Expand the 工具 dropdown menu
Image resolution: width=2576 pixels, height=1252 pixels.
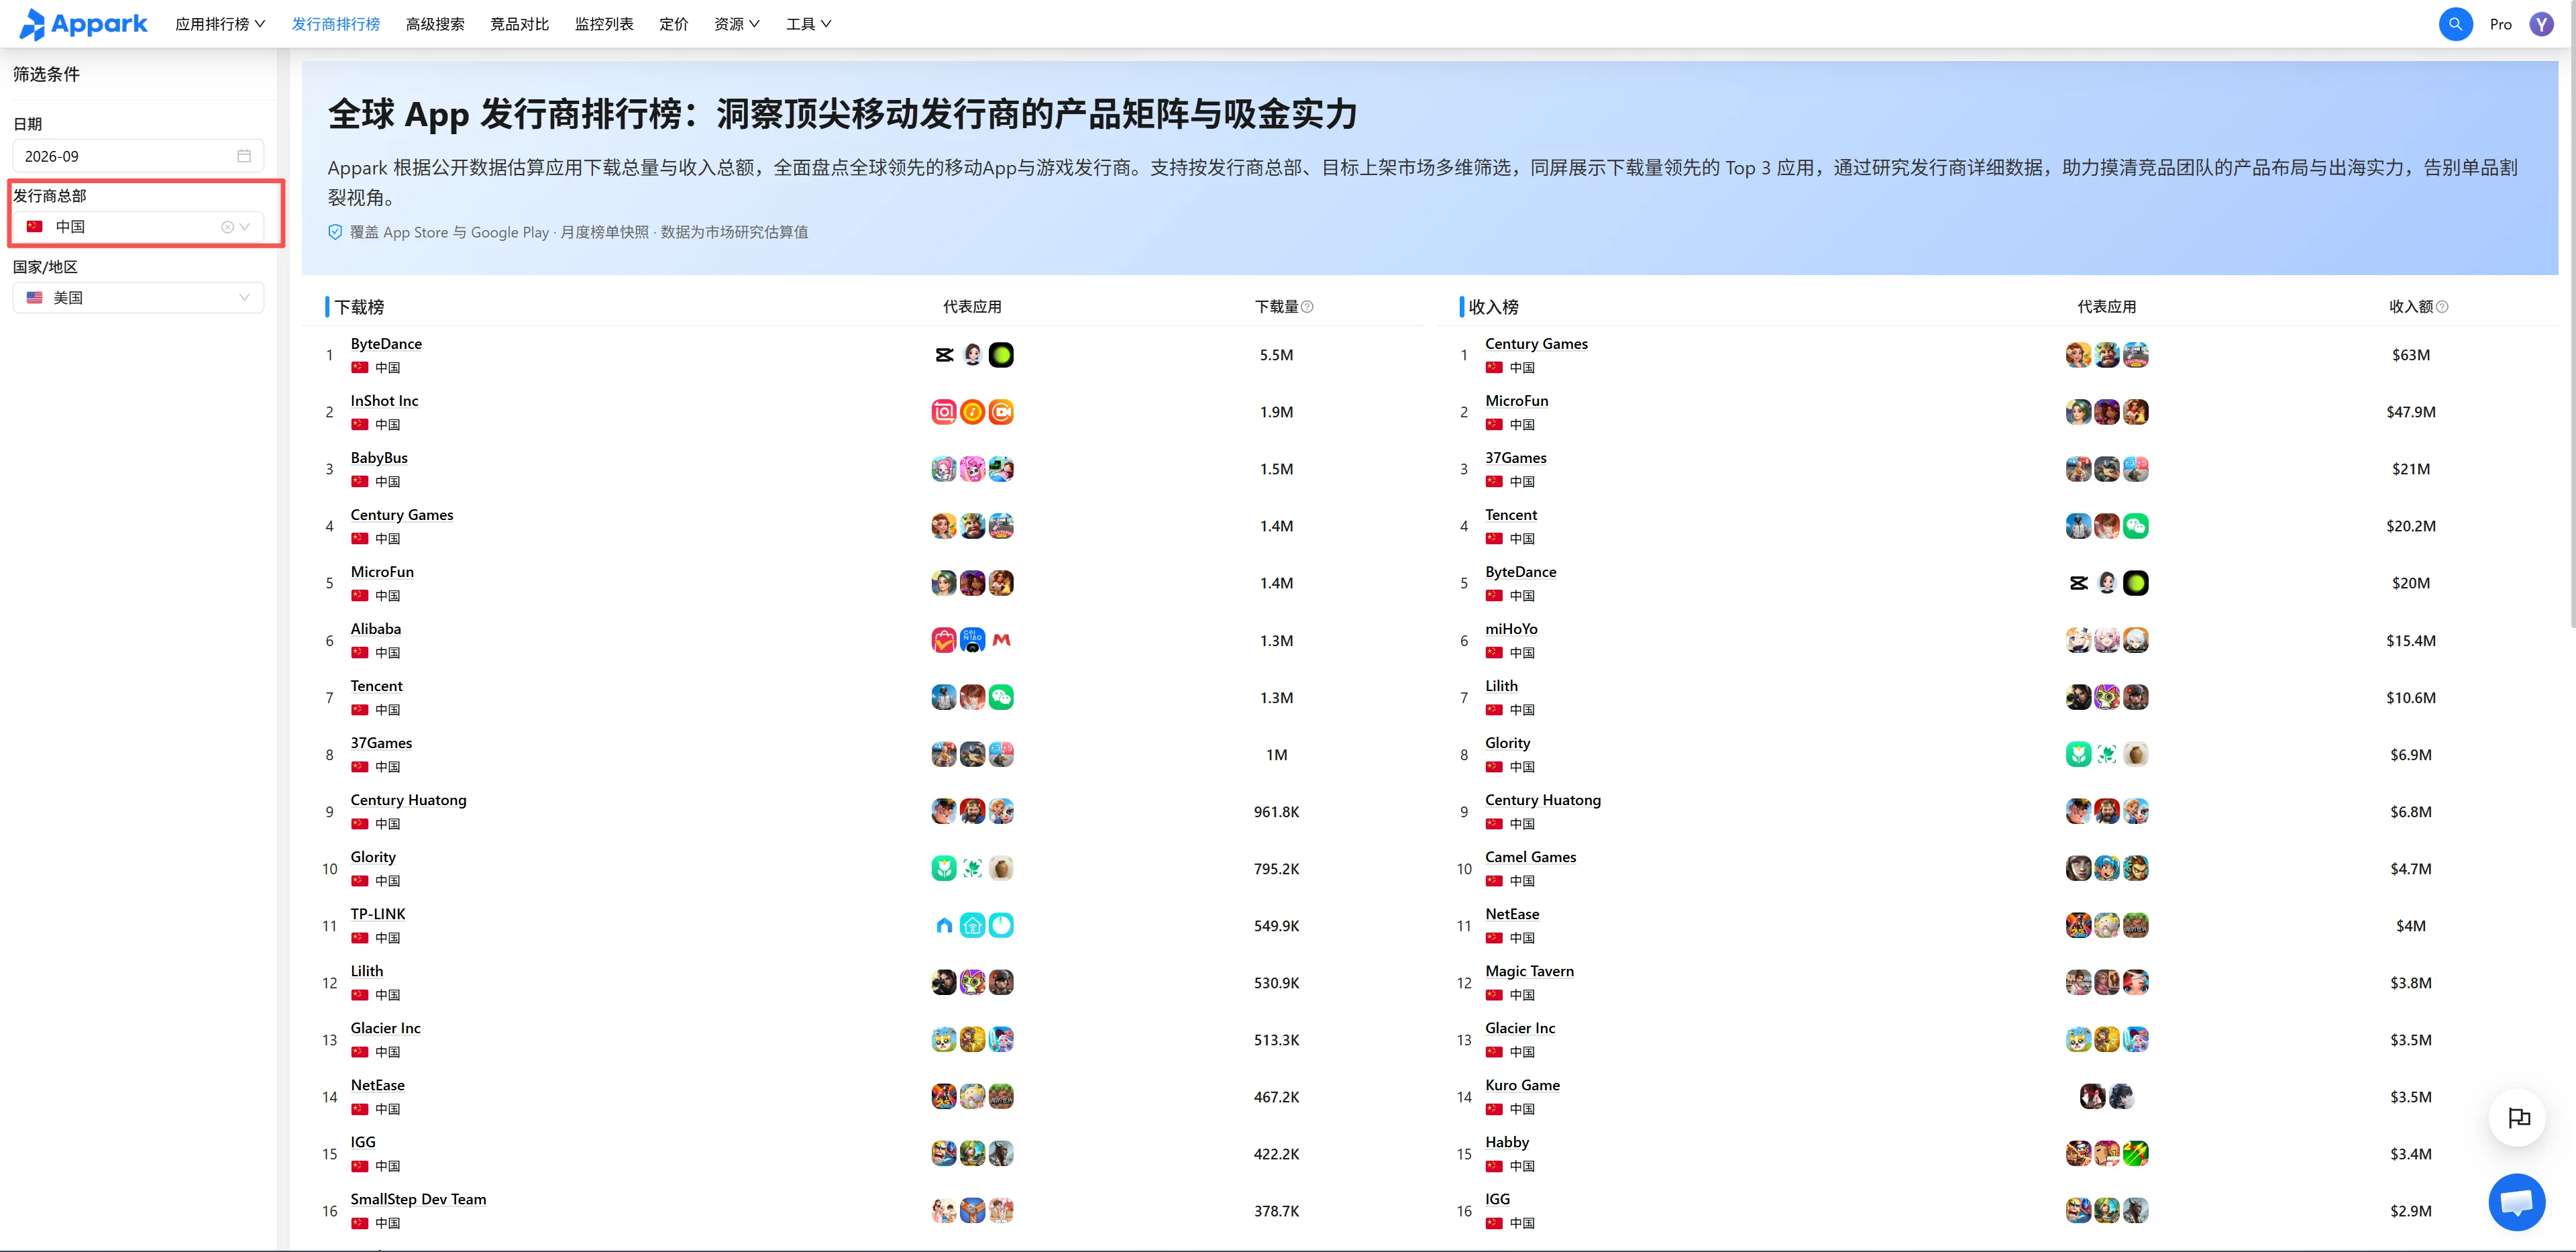pos(808,24)
